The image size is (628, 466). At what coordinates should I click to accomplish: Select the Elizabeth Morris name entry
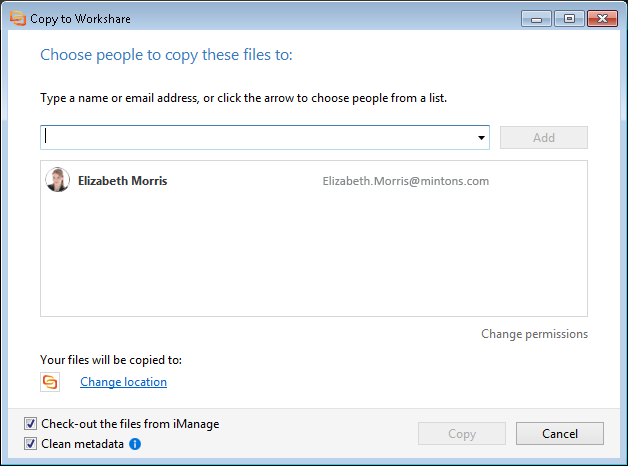click(x=123, y=181)
